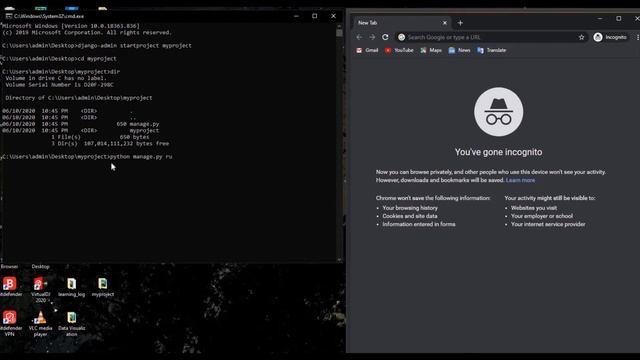Click the command prompt scrollbar up arrow

340,25
